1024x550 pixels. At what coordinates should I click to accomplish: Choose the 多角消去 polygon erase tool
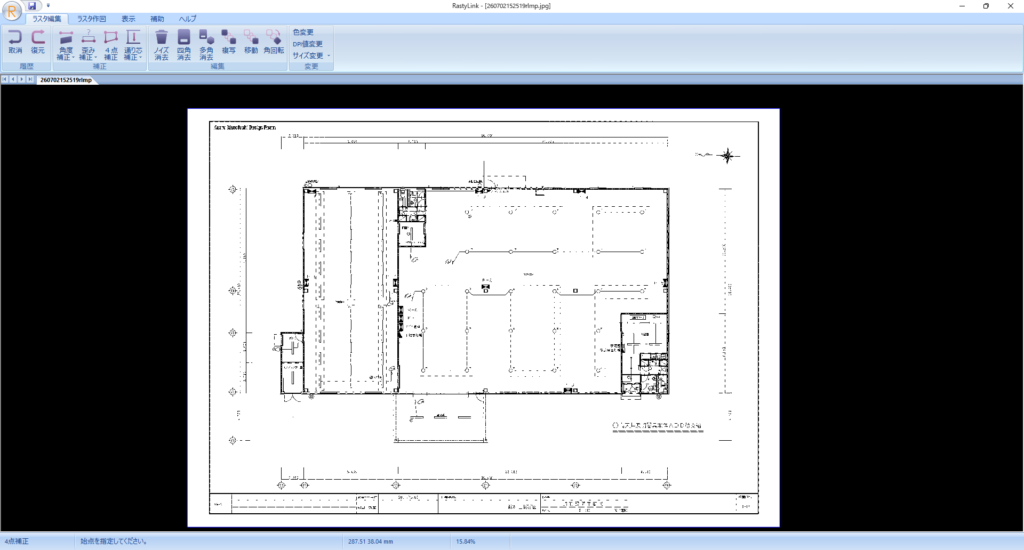click(x=206, y=45)
